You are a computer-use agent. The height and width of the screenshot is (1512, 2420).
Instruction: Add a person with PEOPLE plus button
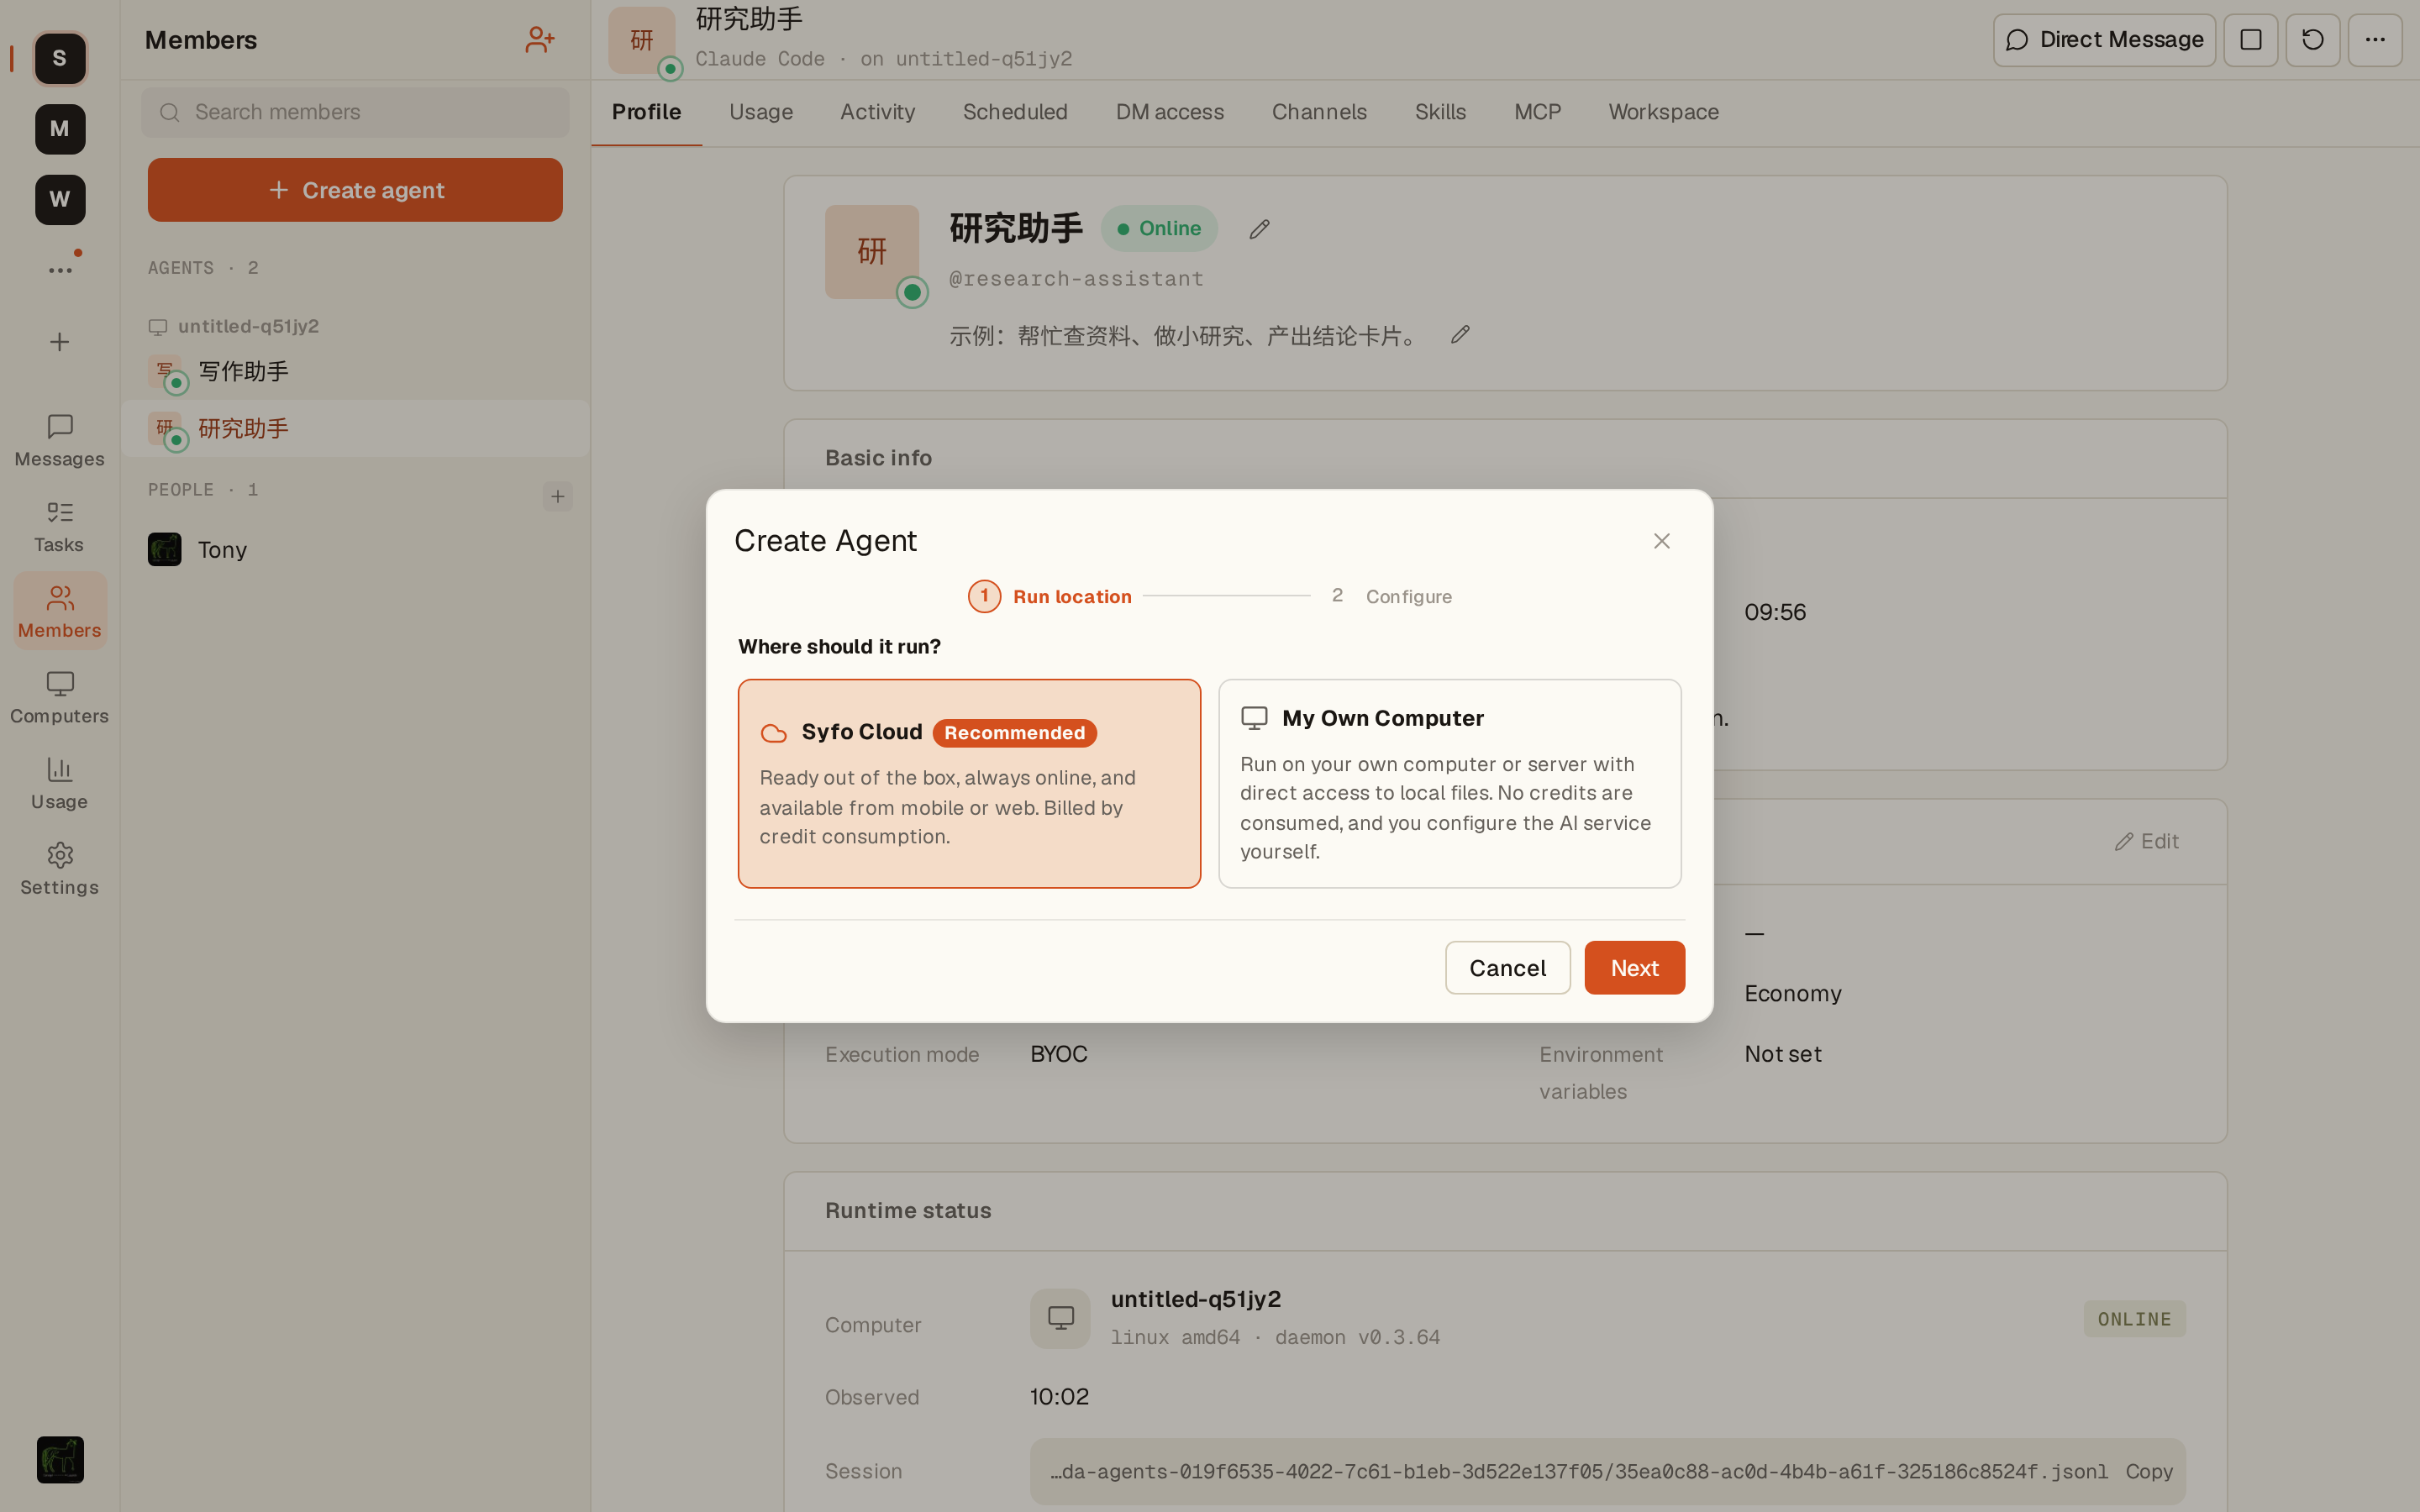(557, 496)
